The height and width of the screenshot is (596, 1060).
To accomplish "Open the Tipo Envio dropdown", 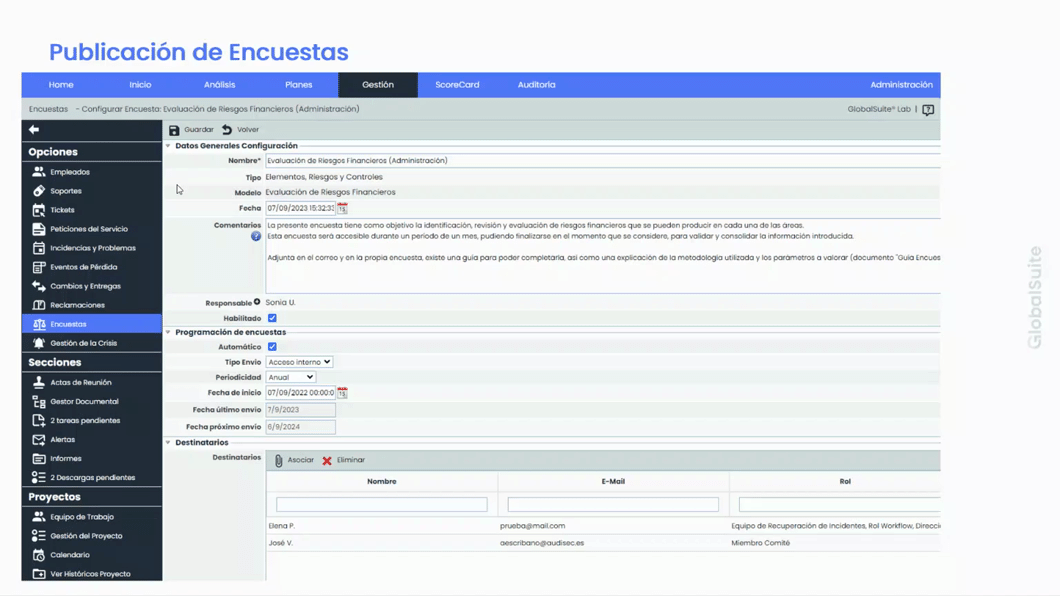I will click(x=299, y=361).
